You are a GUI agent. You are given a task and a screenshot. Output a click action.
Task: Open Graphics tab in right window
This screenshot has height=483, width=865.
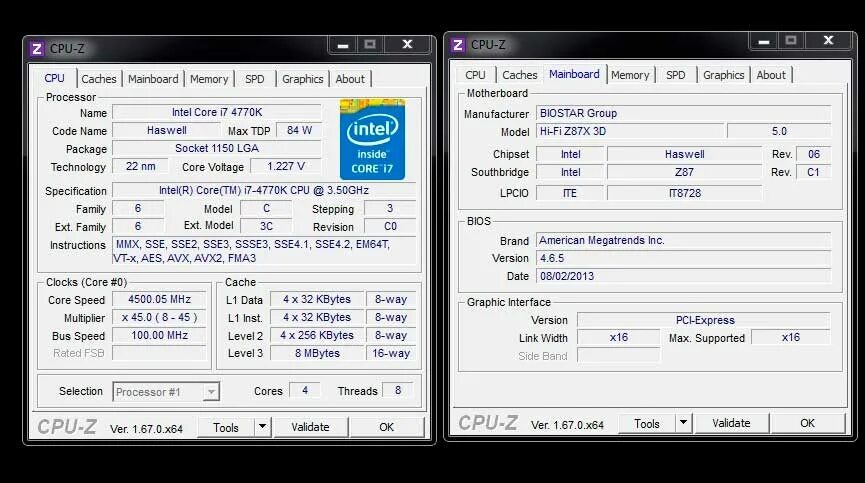pos(723,75)
